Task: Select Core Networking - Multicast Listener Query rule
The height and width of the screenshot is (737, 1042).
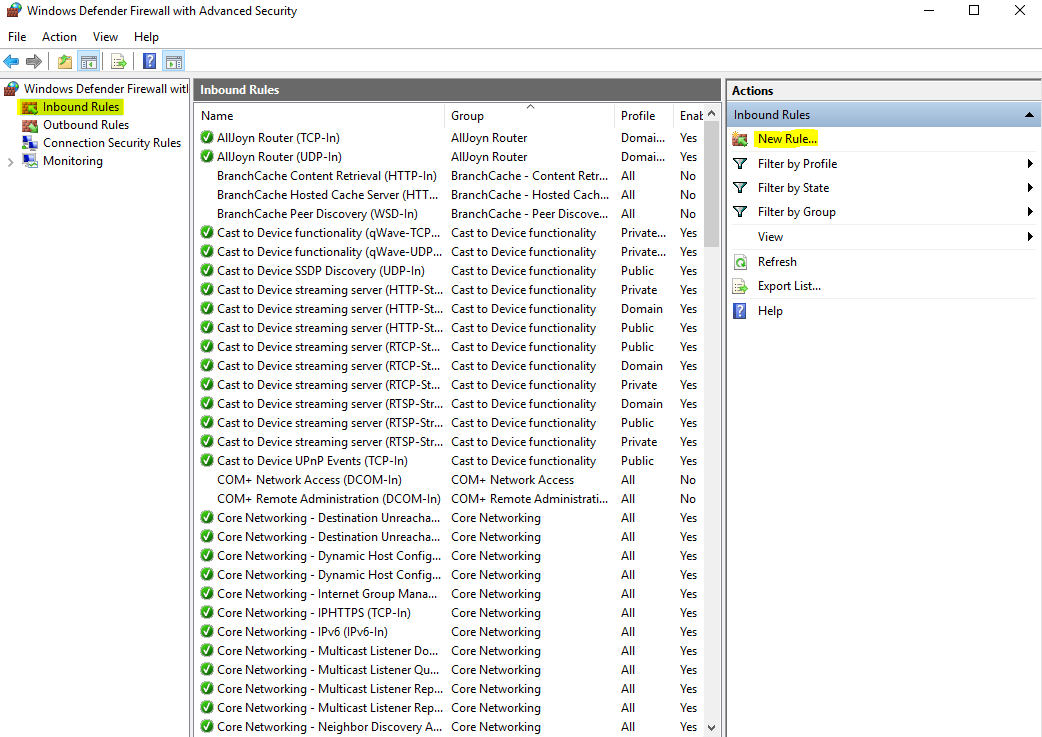Action: (x=449, y=670)
